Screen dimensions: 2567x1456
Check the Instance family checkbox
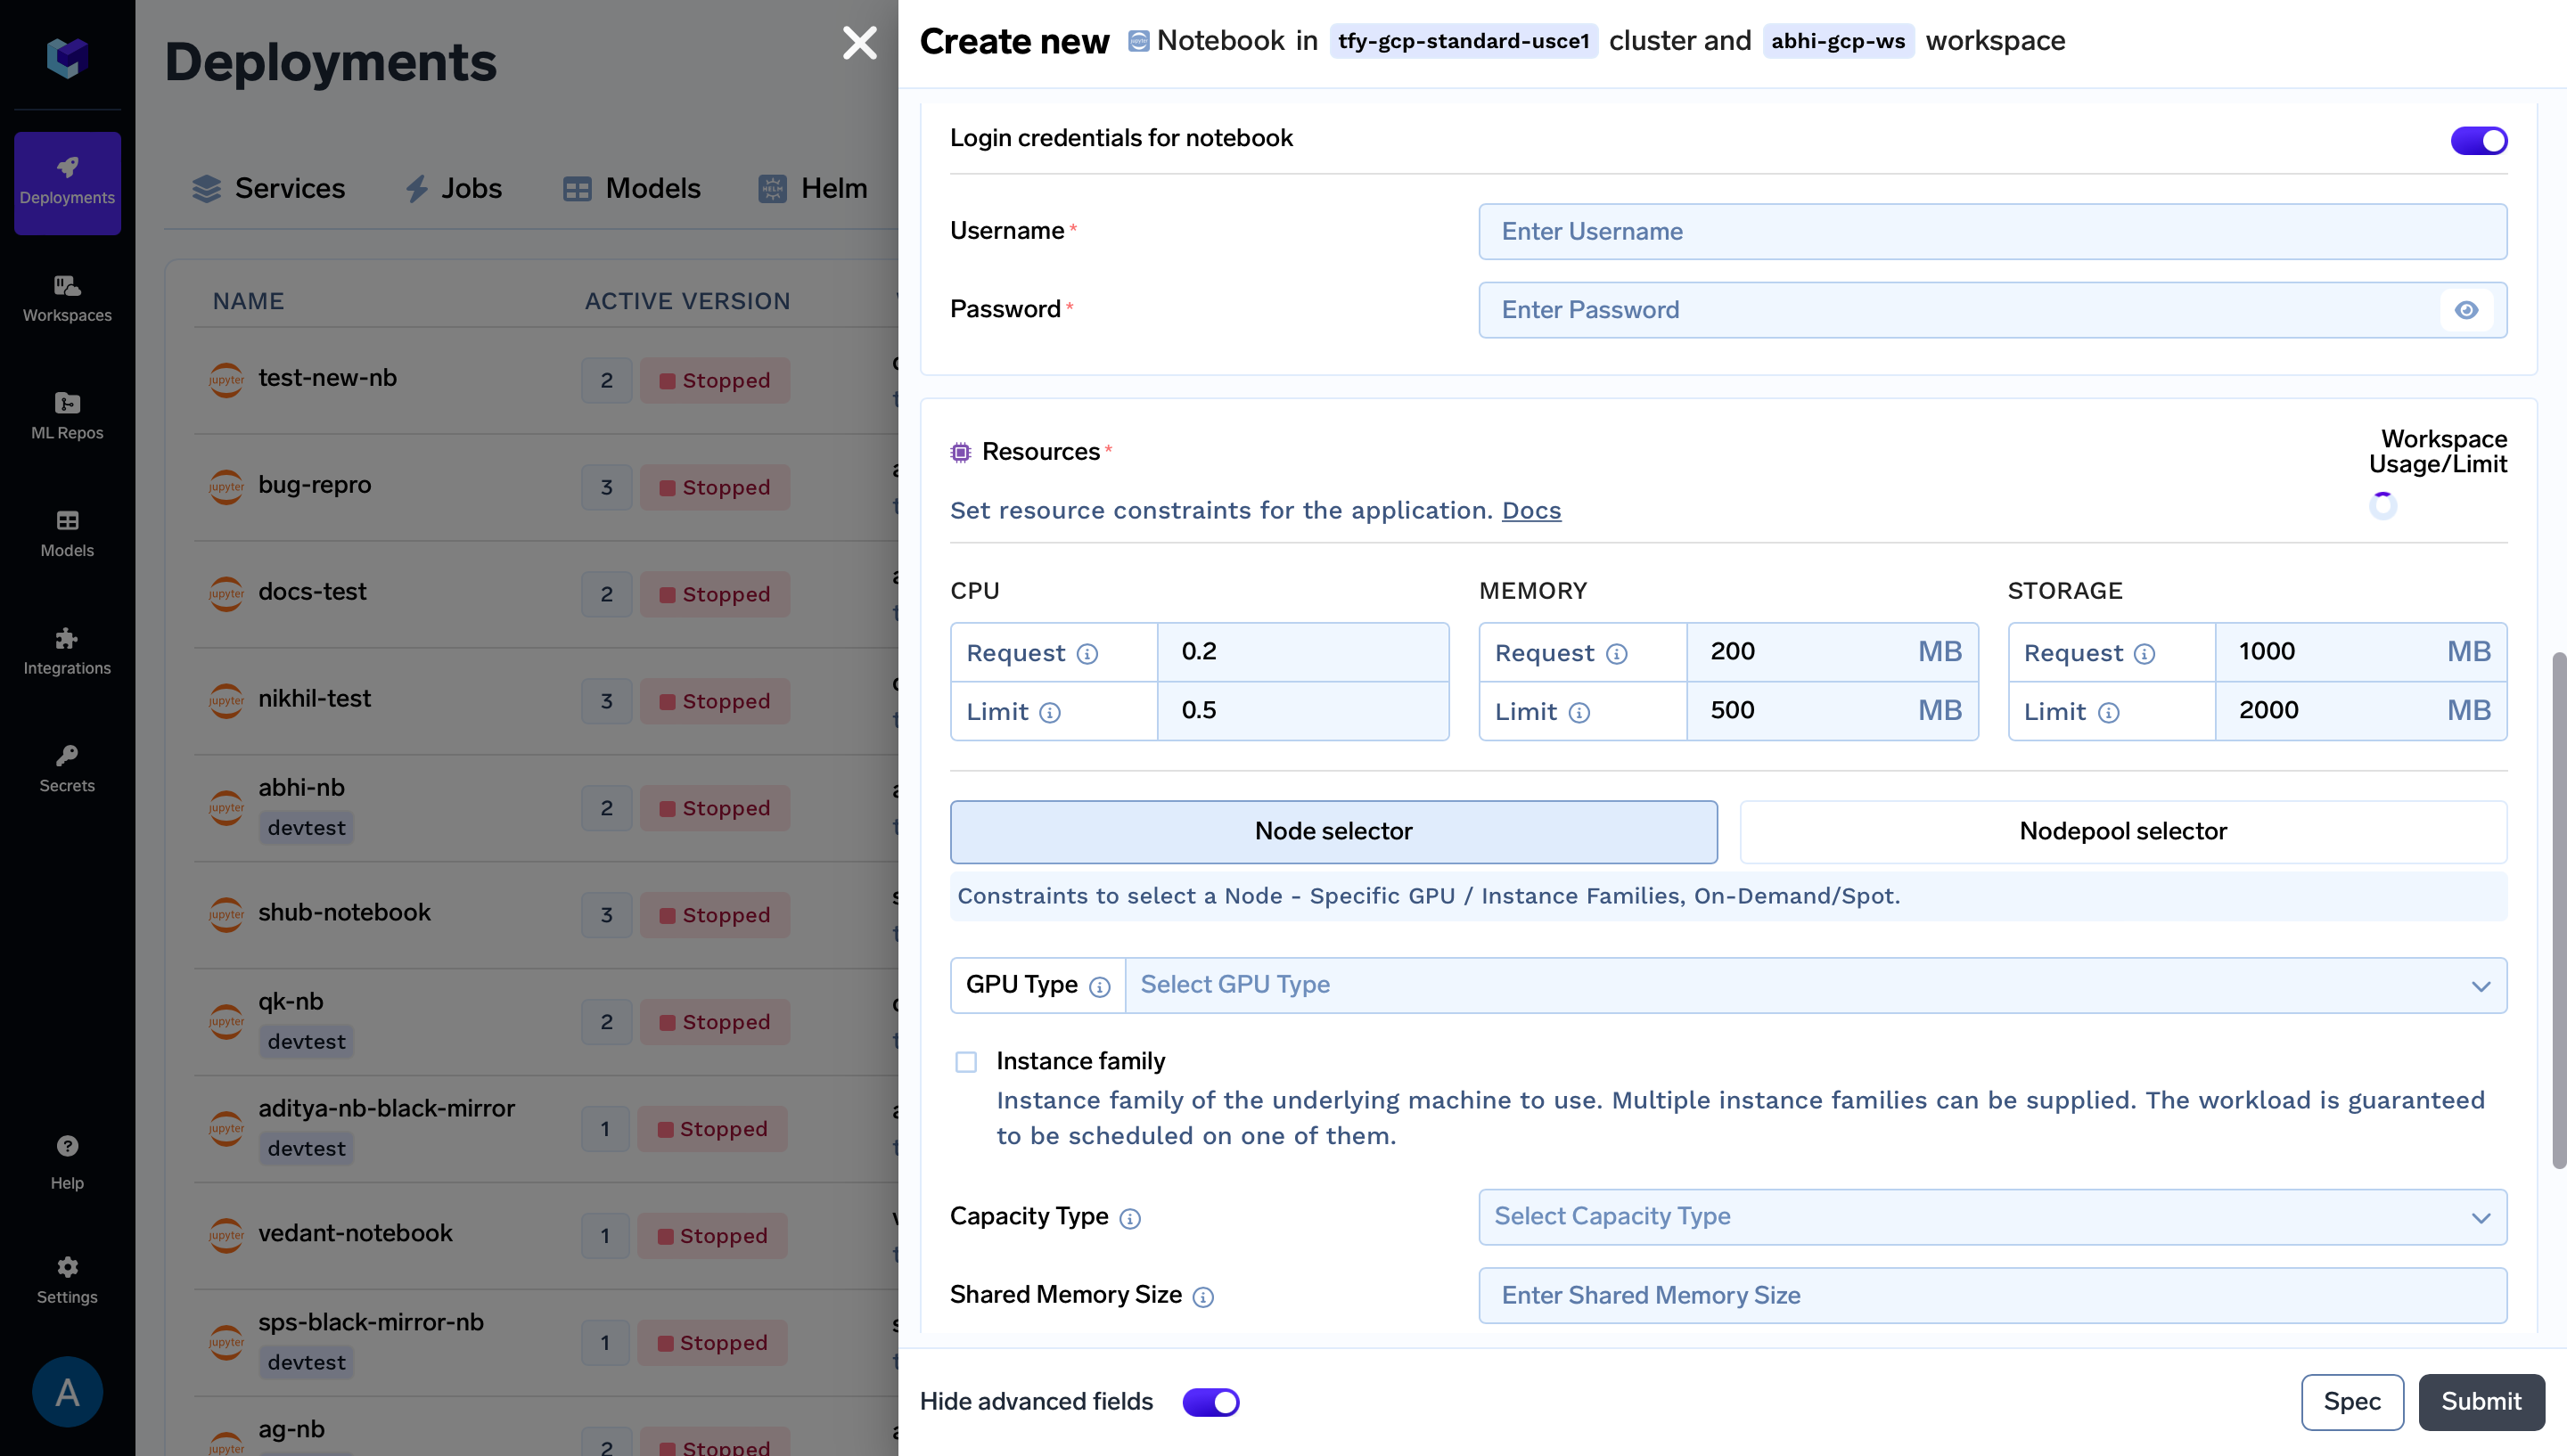pyautogui.click(x=965, y=1062)
